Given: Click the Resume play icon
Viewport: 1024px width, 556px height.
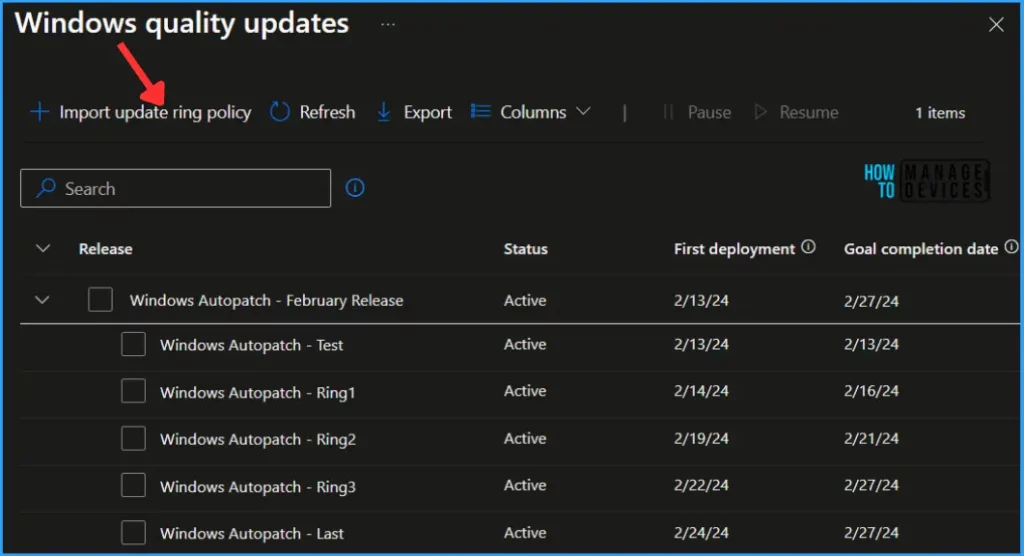Looking at the screenshot, I should pyautogui.click(x=760, y=112).
